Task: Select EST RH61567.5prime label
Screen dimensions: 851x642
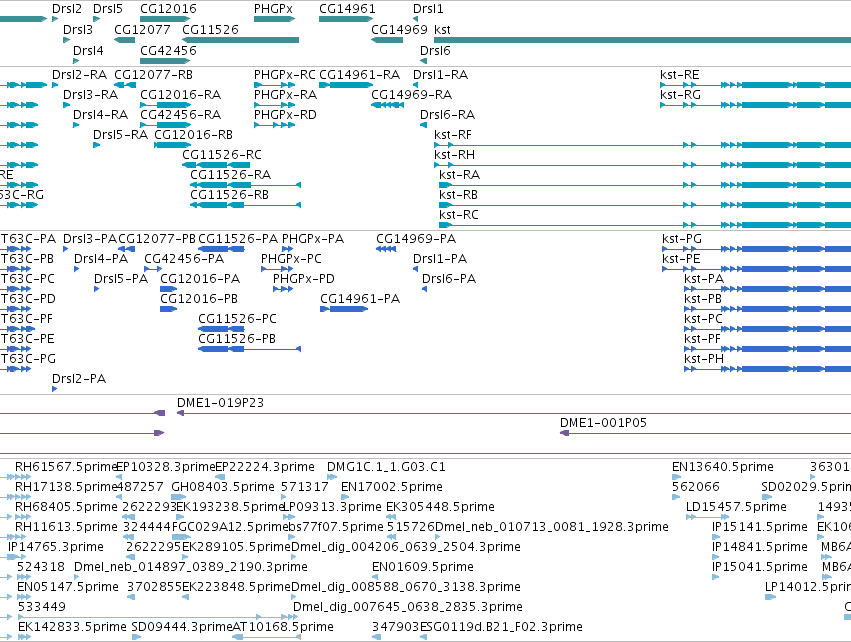Action: click(66, 467)
